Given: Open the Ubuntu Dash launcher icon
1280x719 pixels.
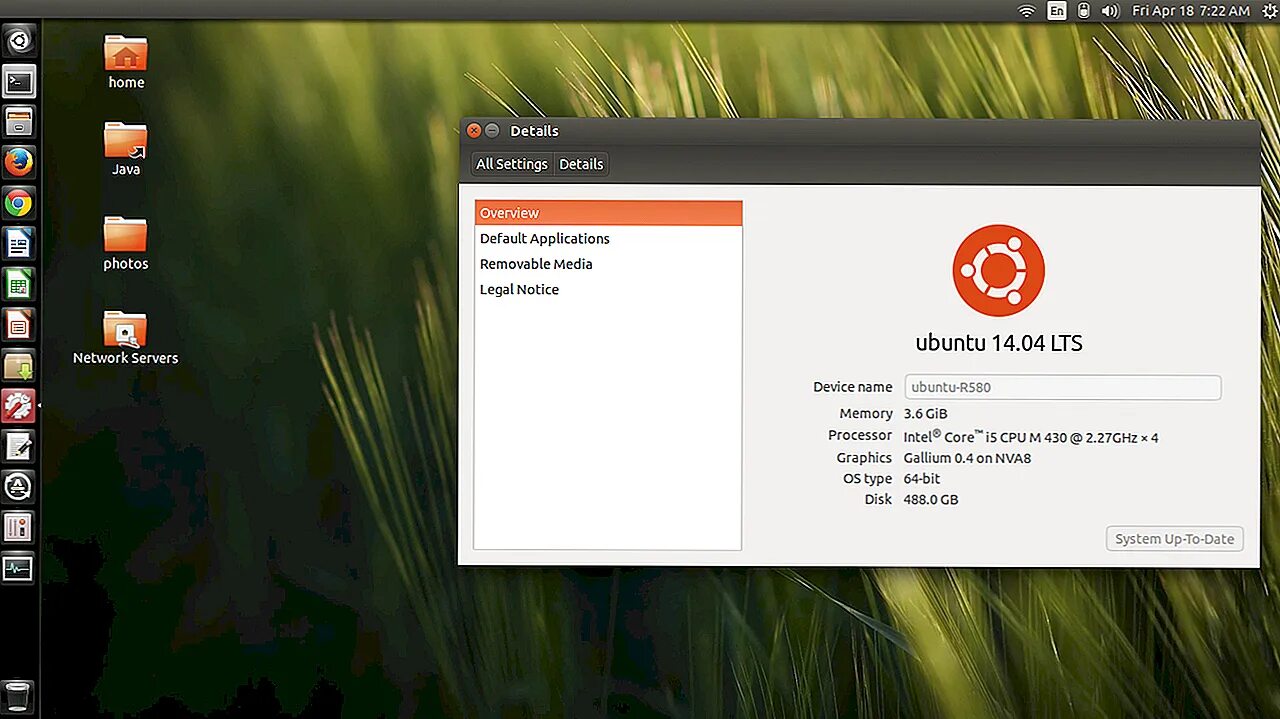Looking at the screenshot, I should [x=19, y=41].
